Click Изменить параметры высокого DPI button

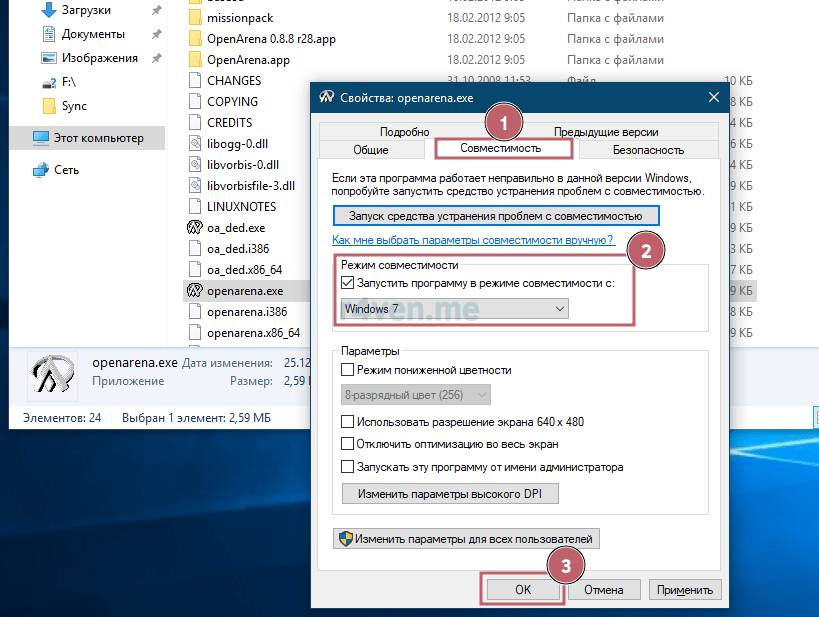pos(450,494)
